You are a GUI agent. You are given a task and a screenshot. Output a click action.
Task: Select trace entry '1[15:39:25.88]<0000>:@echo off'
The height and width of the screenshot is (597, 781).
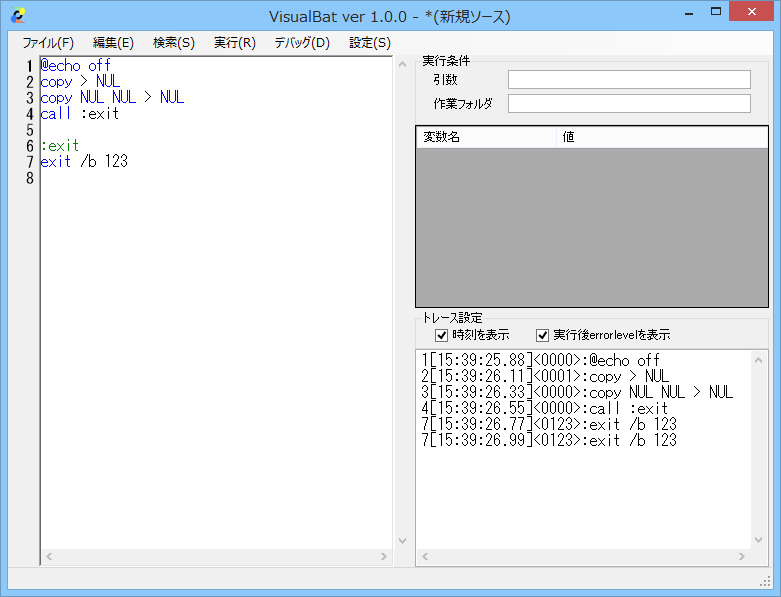540,360
